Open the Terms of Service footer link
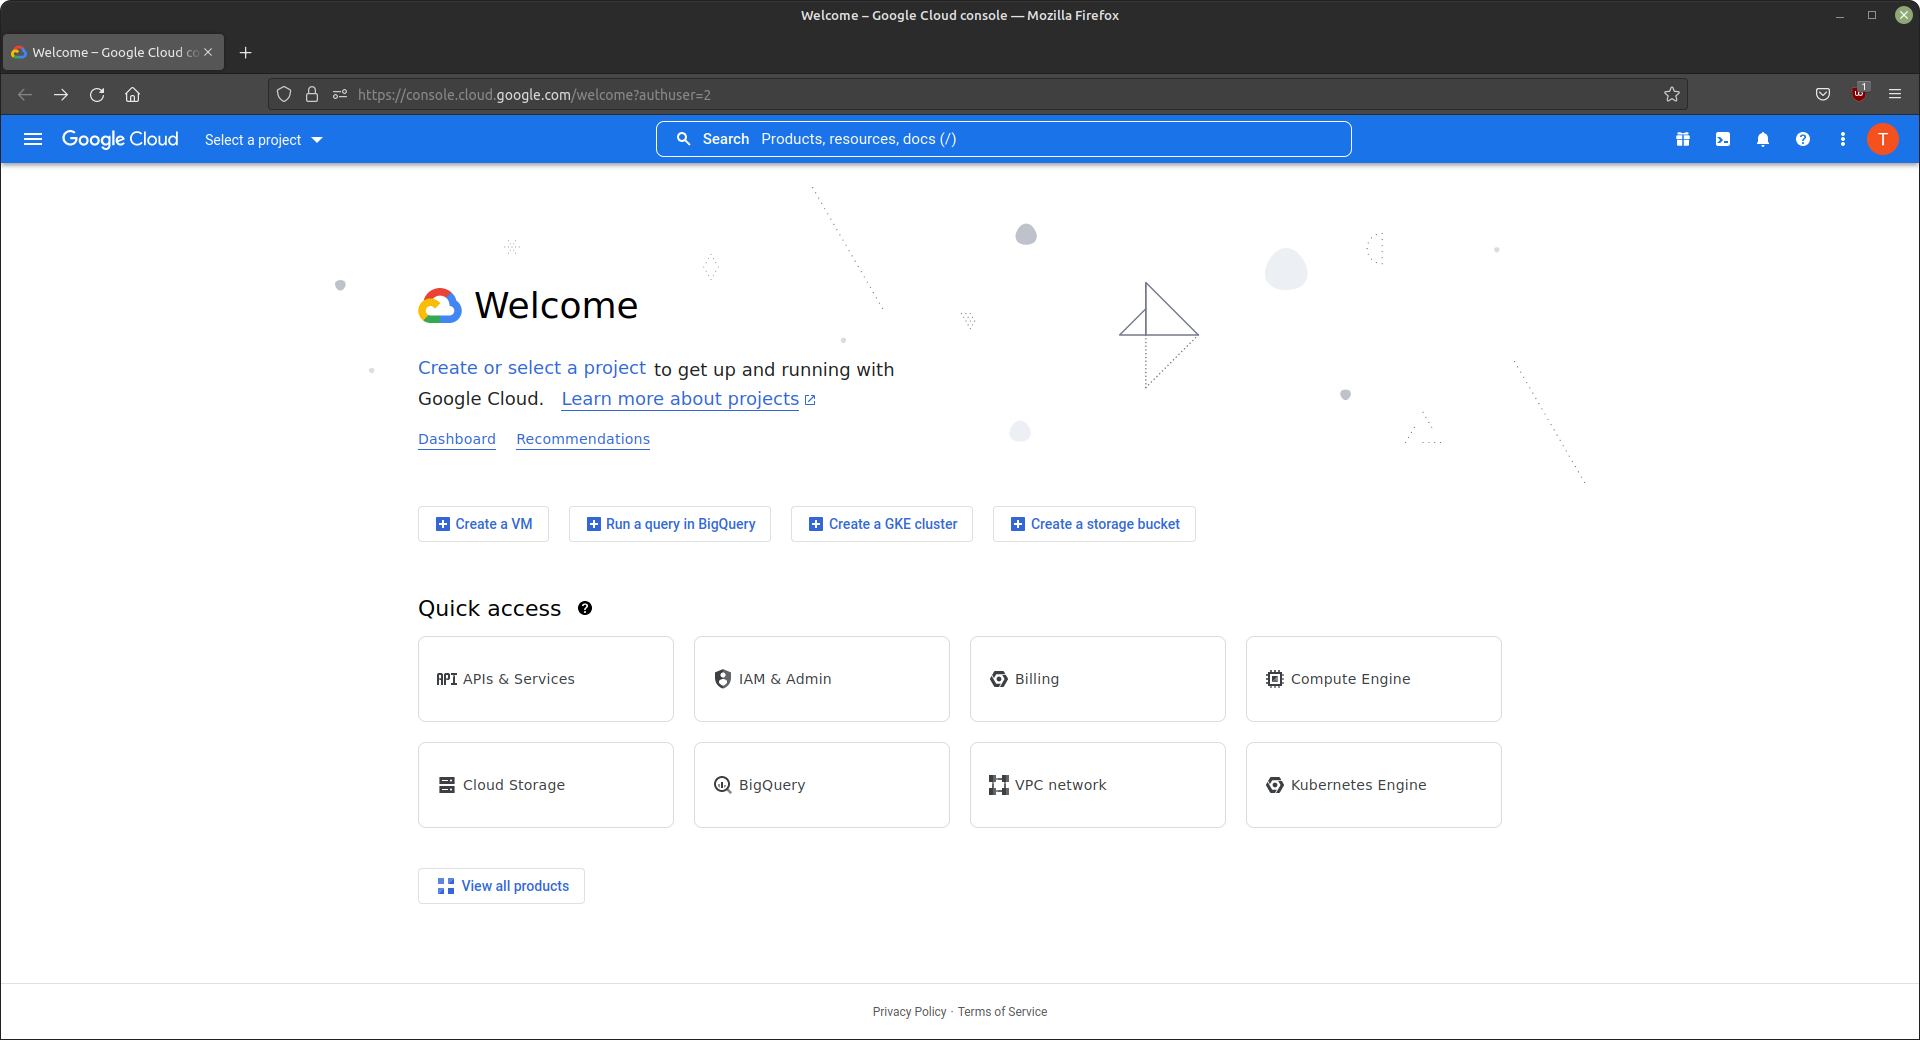Image resolution: width=1920 pixels, height=1040 pixels. coord(1002,1012)
